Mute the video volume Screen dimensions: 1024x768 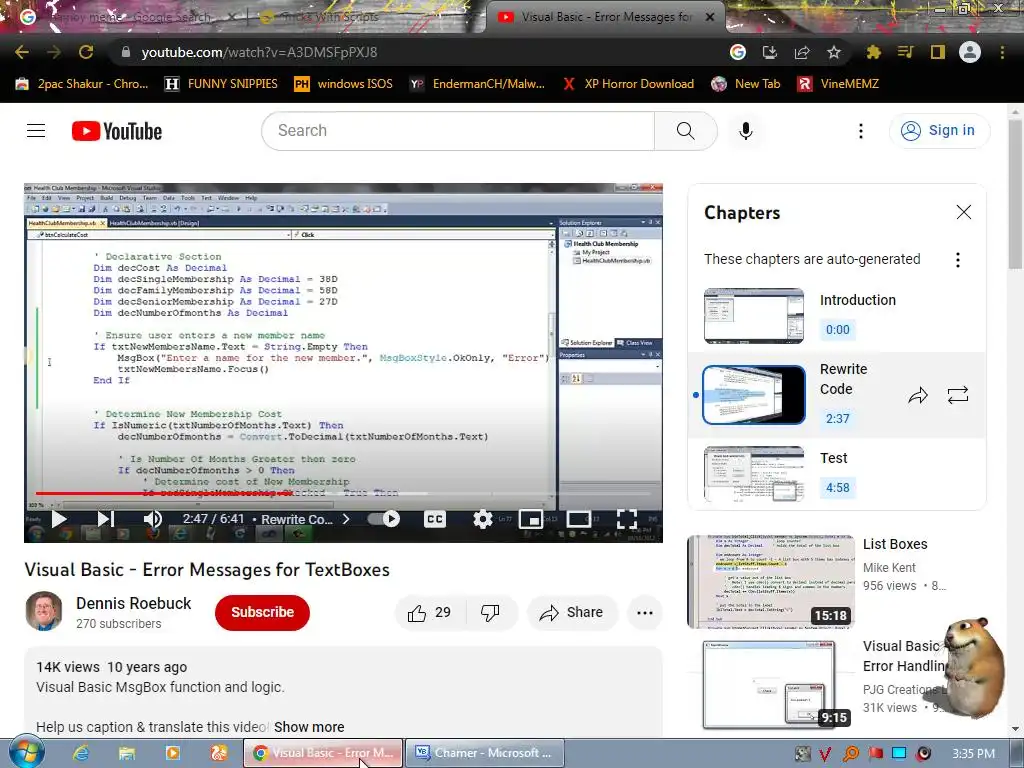click(152, 519)
